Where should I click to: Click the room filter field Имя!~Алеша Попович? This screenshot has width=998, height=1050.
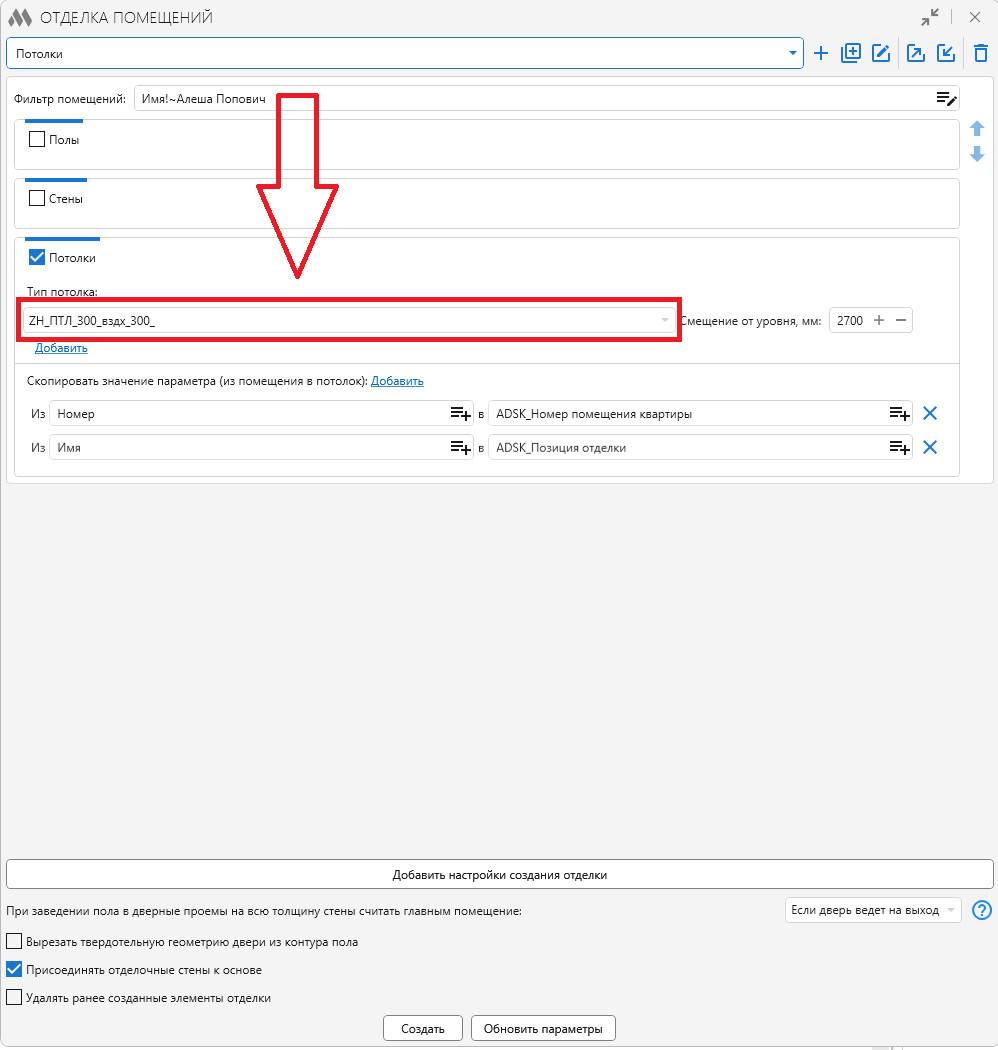pos(547,99)
